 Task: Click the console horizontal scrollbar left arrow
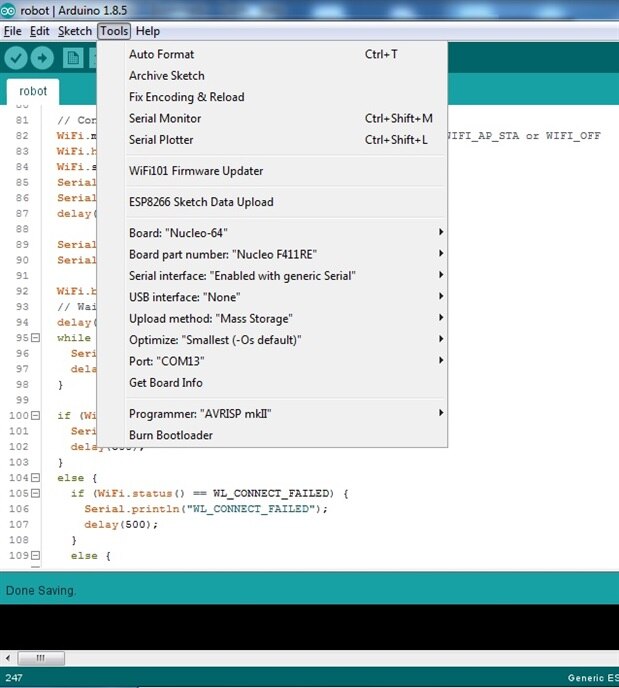[x=9, y=658]
